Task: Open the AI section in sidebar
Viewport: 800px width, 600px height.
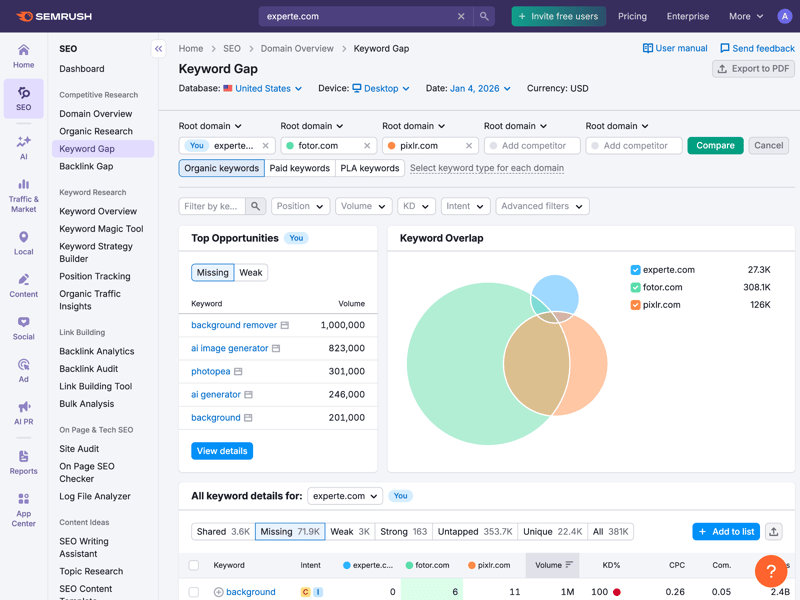Action: pos(23,147)
